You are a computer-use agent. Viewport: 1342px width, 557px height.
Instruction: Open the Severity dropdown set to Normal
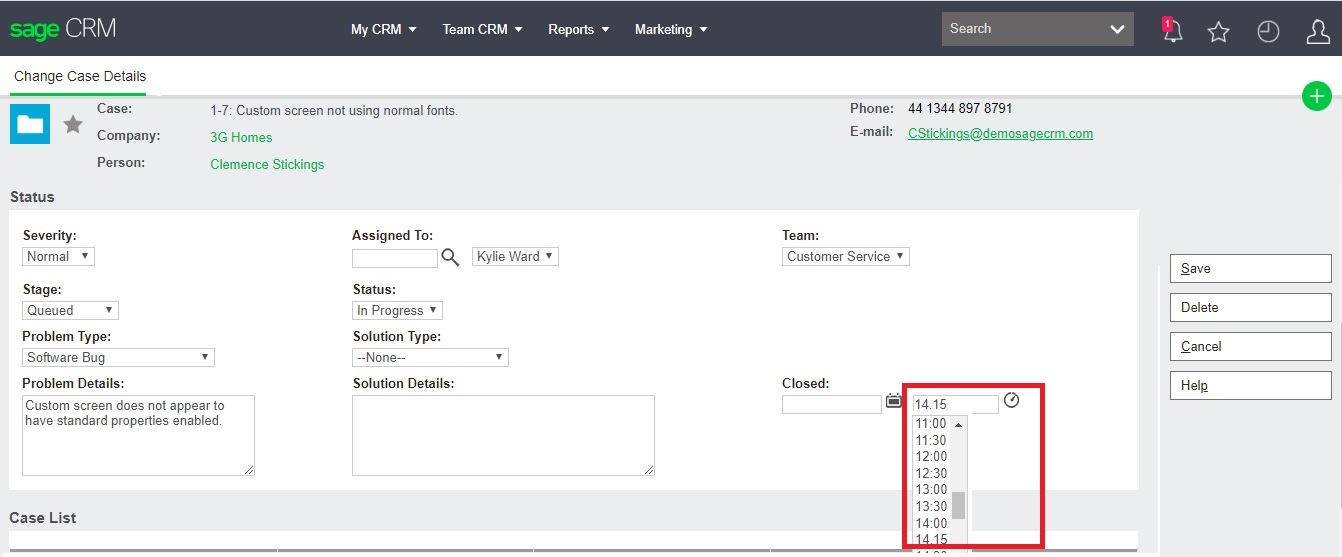[x=58, y=256]
